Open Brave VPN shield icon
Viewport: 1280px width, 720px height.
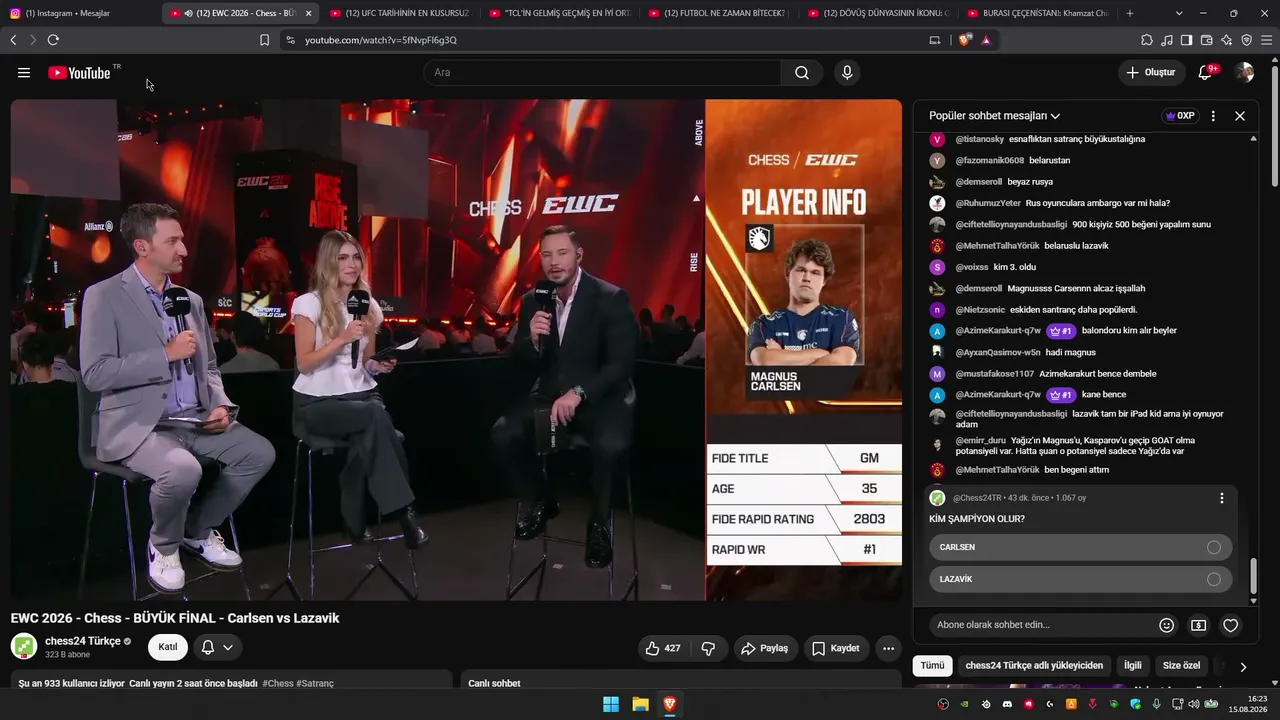tap(1246, 40)
